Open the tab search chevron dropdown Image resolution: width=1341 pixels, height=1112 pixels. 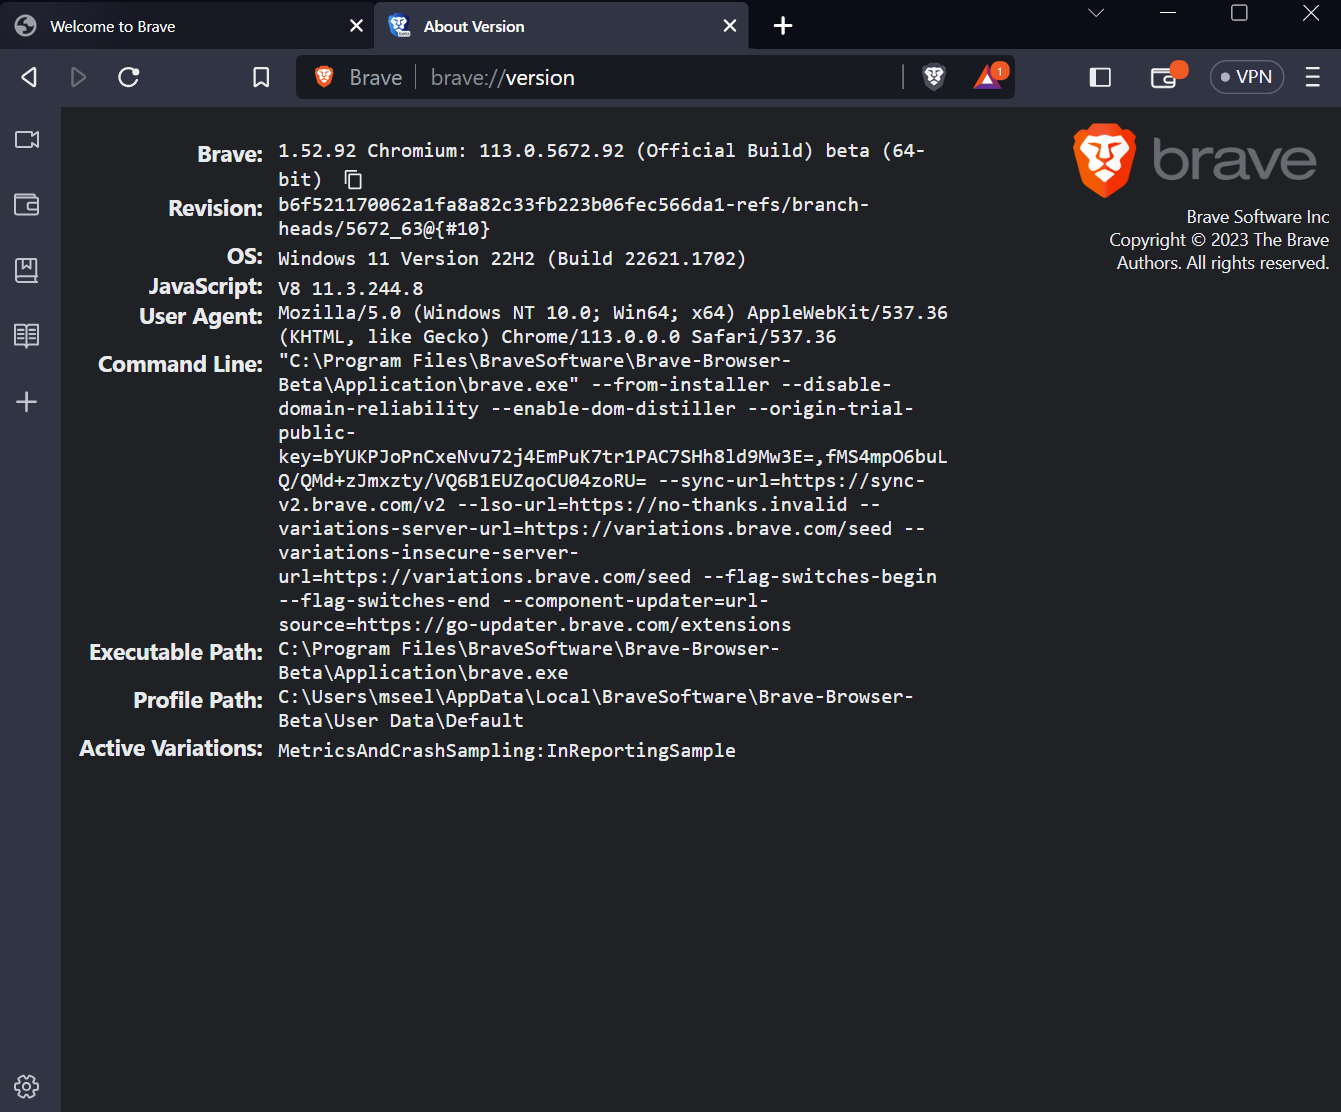(1096, 13)
